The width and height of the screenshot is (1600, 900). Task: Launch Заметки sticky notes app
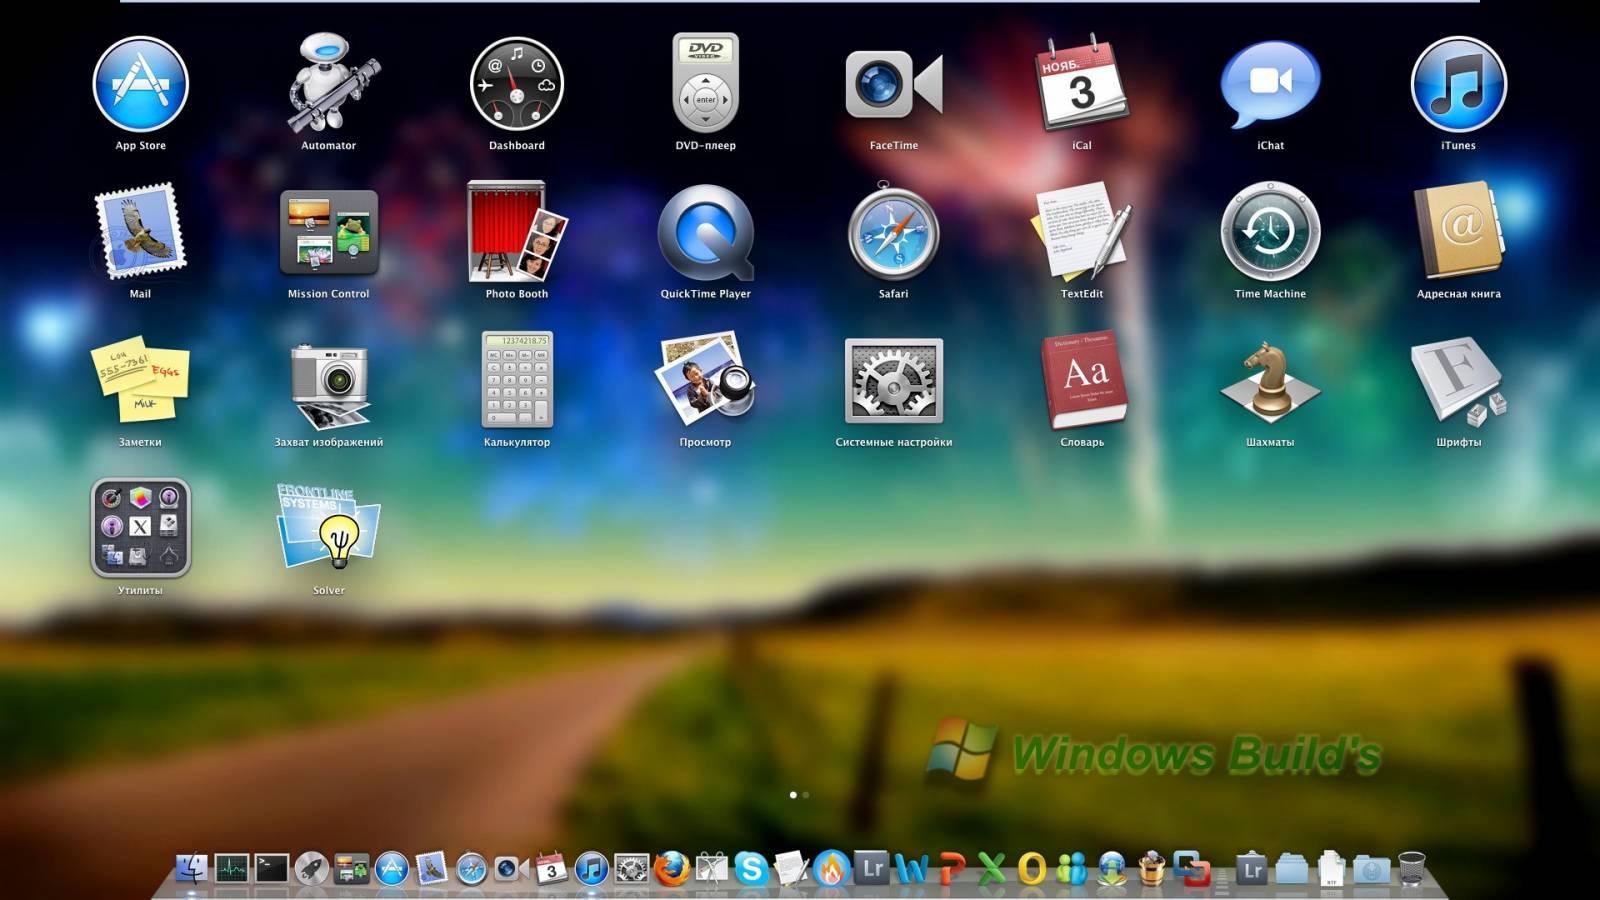click(141, 381)
